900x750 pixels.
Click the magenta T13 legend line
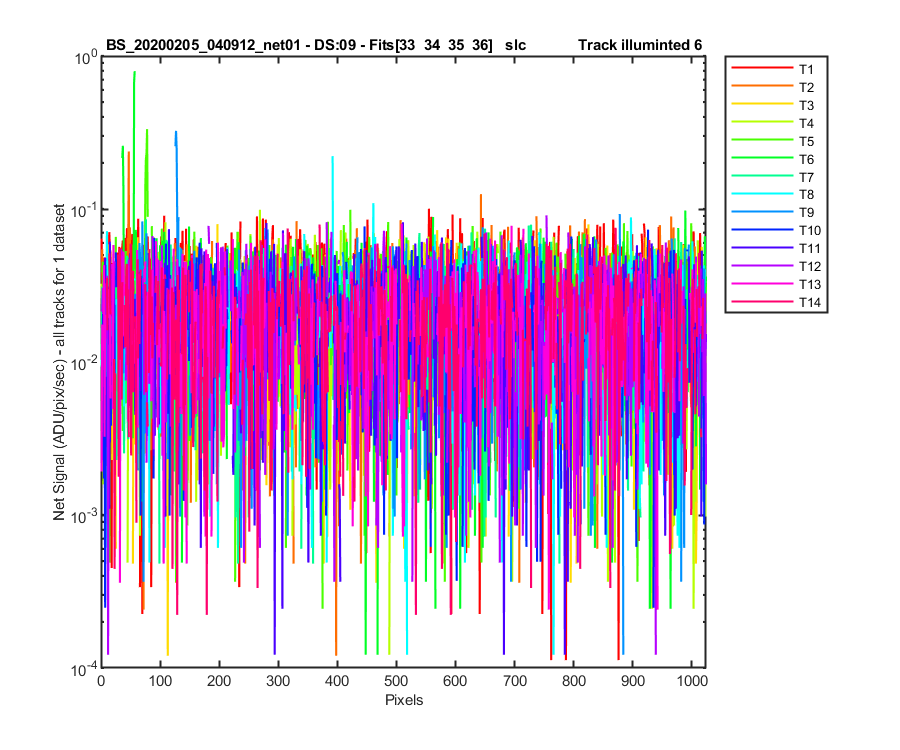click(762, 283)
